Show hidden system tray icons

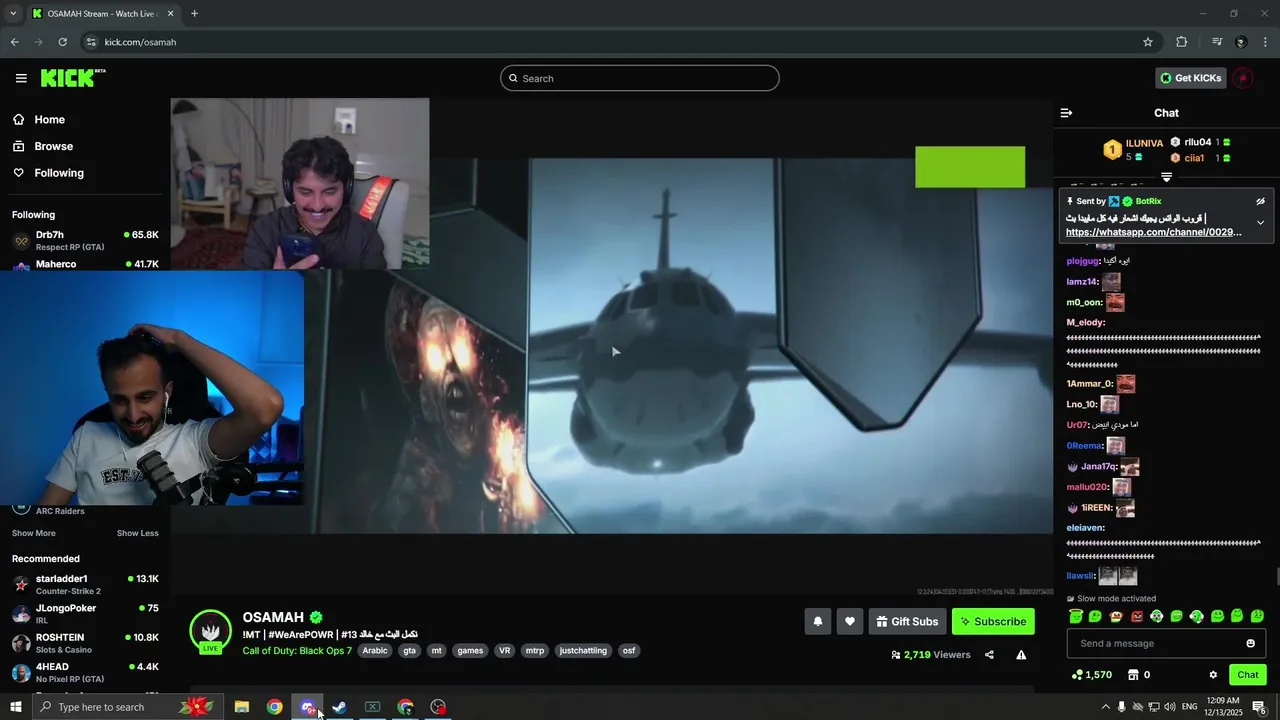coord(1105,707)
